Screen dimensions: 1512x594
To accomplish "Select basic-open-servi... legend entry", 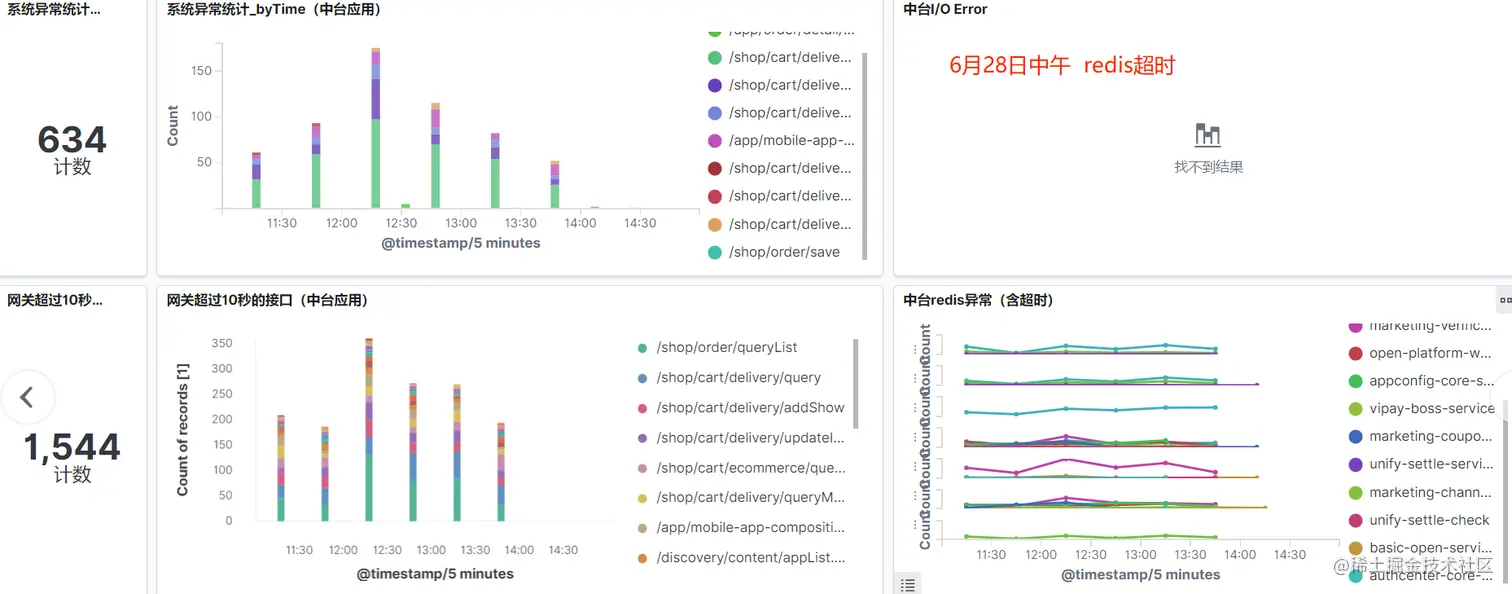I will point(1431,548).
